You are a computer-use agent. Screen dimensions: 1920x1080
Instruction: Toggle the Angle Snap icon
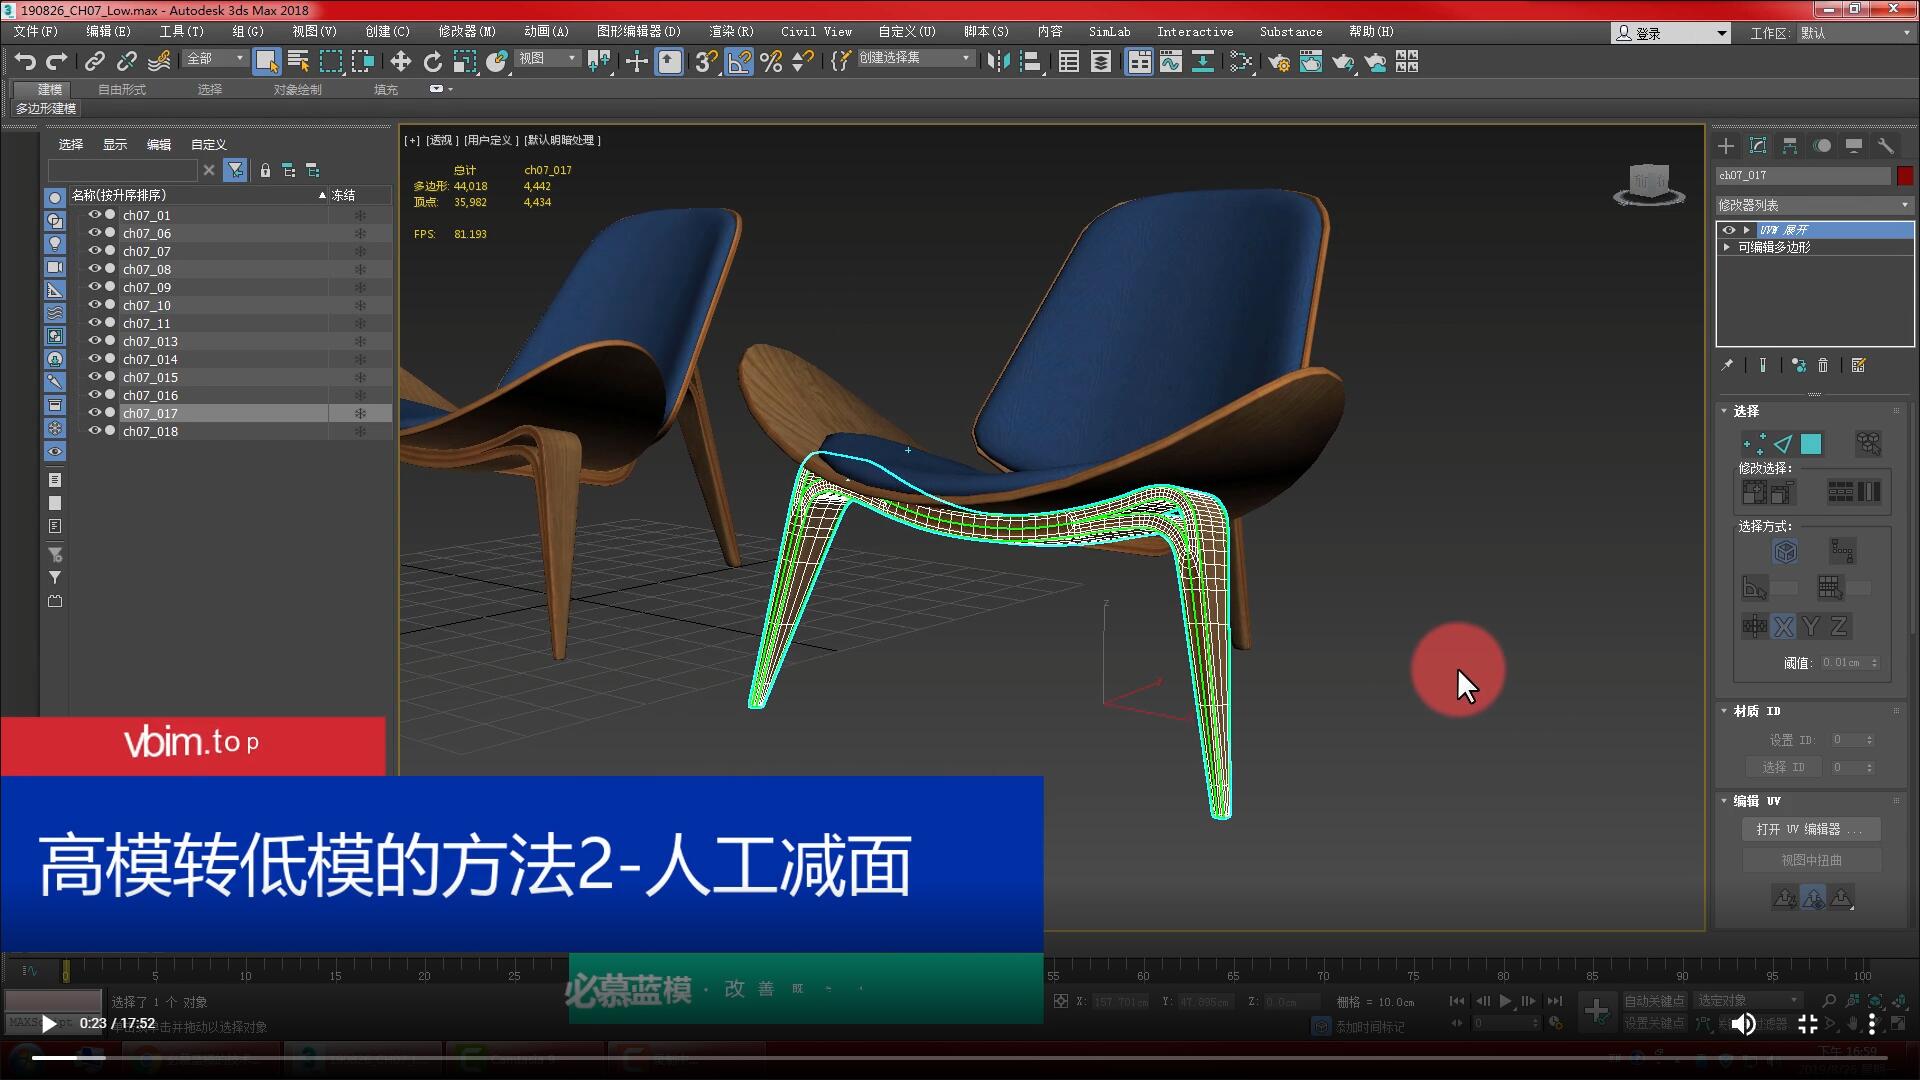[739, 62]
